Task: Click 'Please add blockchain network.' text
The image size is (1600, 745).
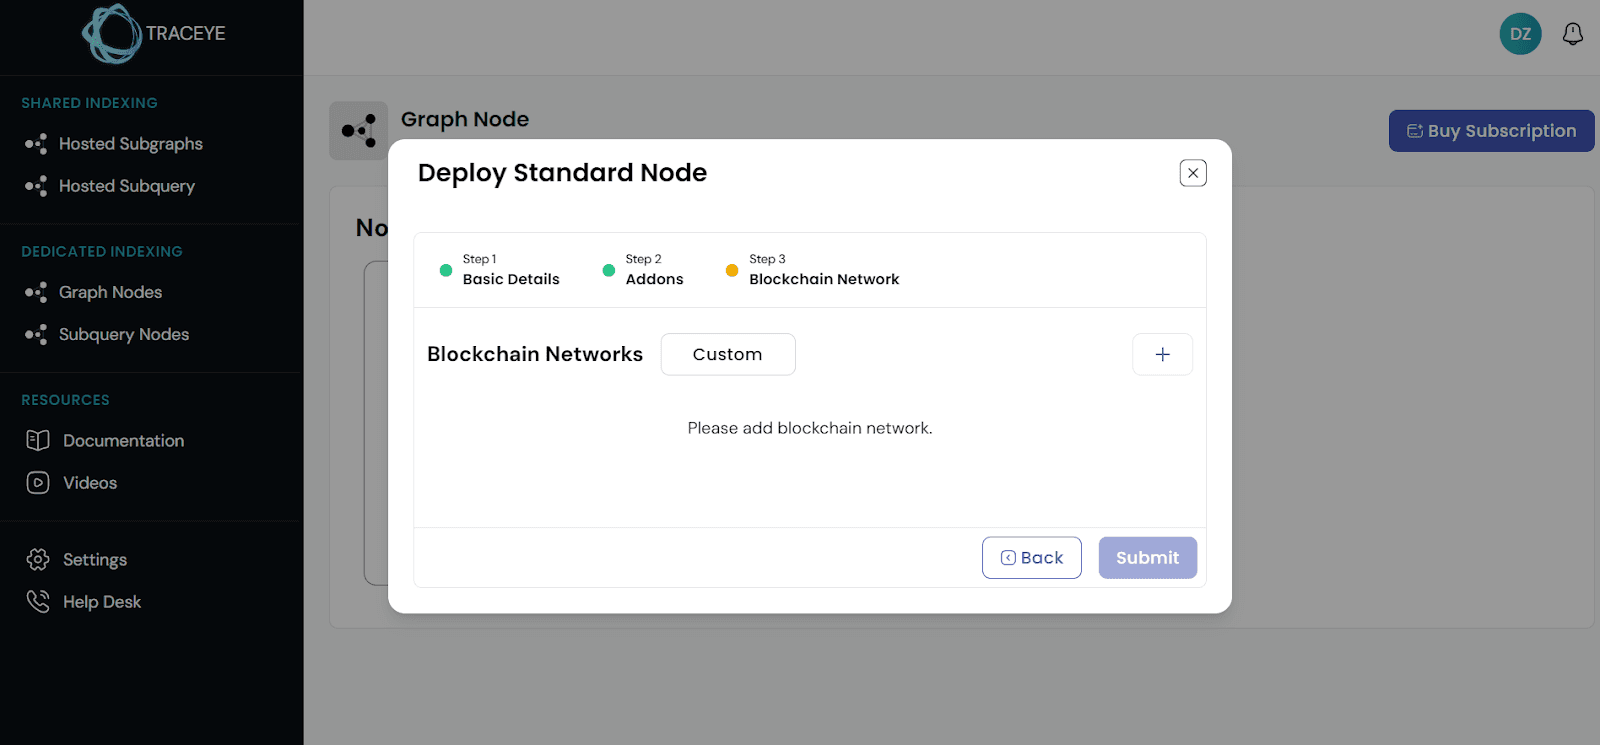Action: tap(810, 428)
